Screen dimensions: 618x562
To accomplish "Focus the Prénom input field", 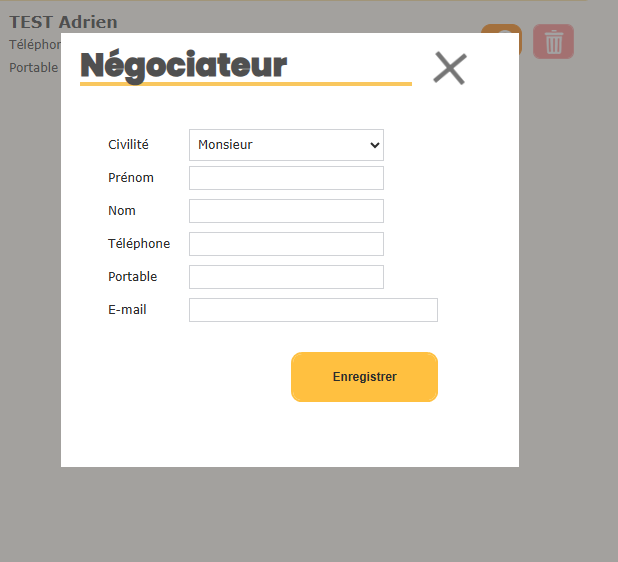I will 286,178.
